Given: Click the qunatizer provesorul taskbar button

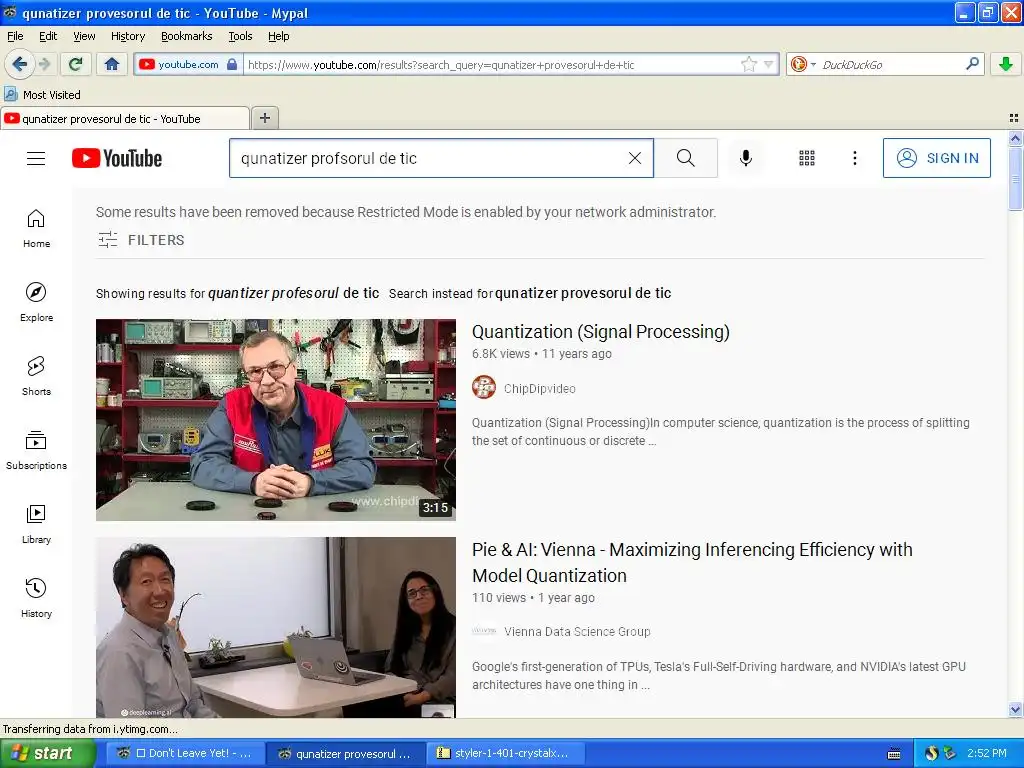Looking at the screenshot, I should coord(345,753).
